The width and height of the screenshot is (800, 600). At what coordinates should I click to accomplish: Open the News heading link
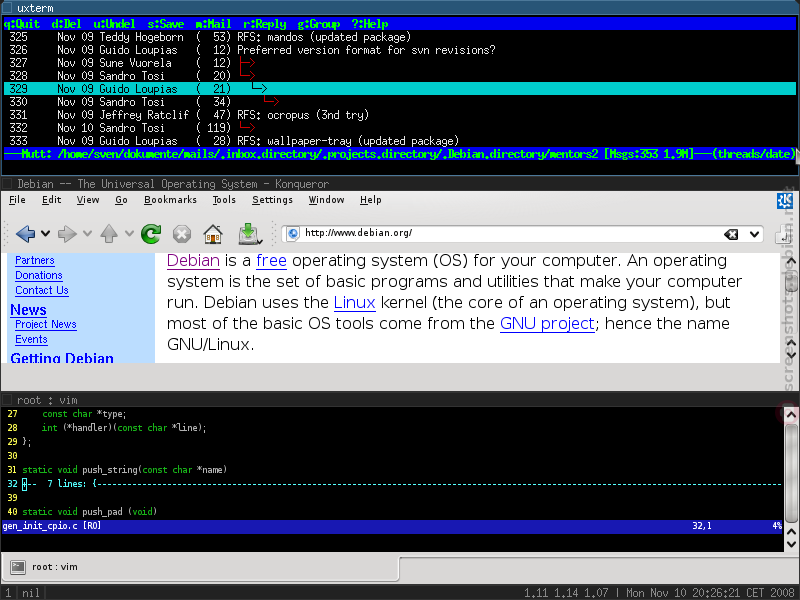click(29, 310)
